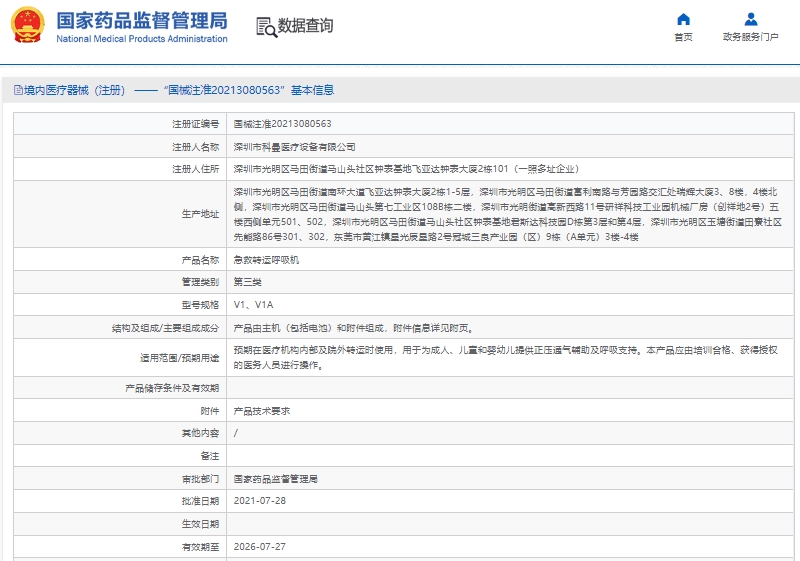Screen dimensions: 800x561
Task: Click the 境内医疗器械（注册） breadcrumb
Action: coord(74,90)
